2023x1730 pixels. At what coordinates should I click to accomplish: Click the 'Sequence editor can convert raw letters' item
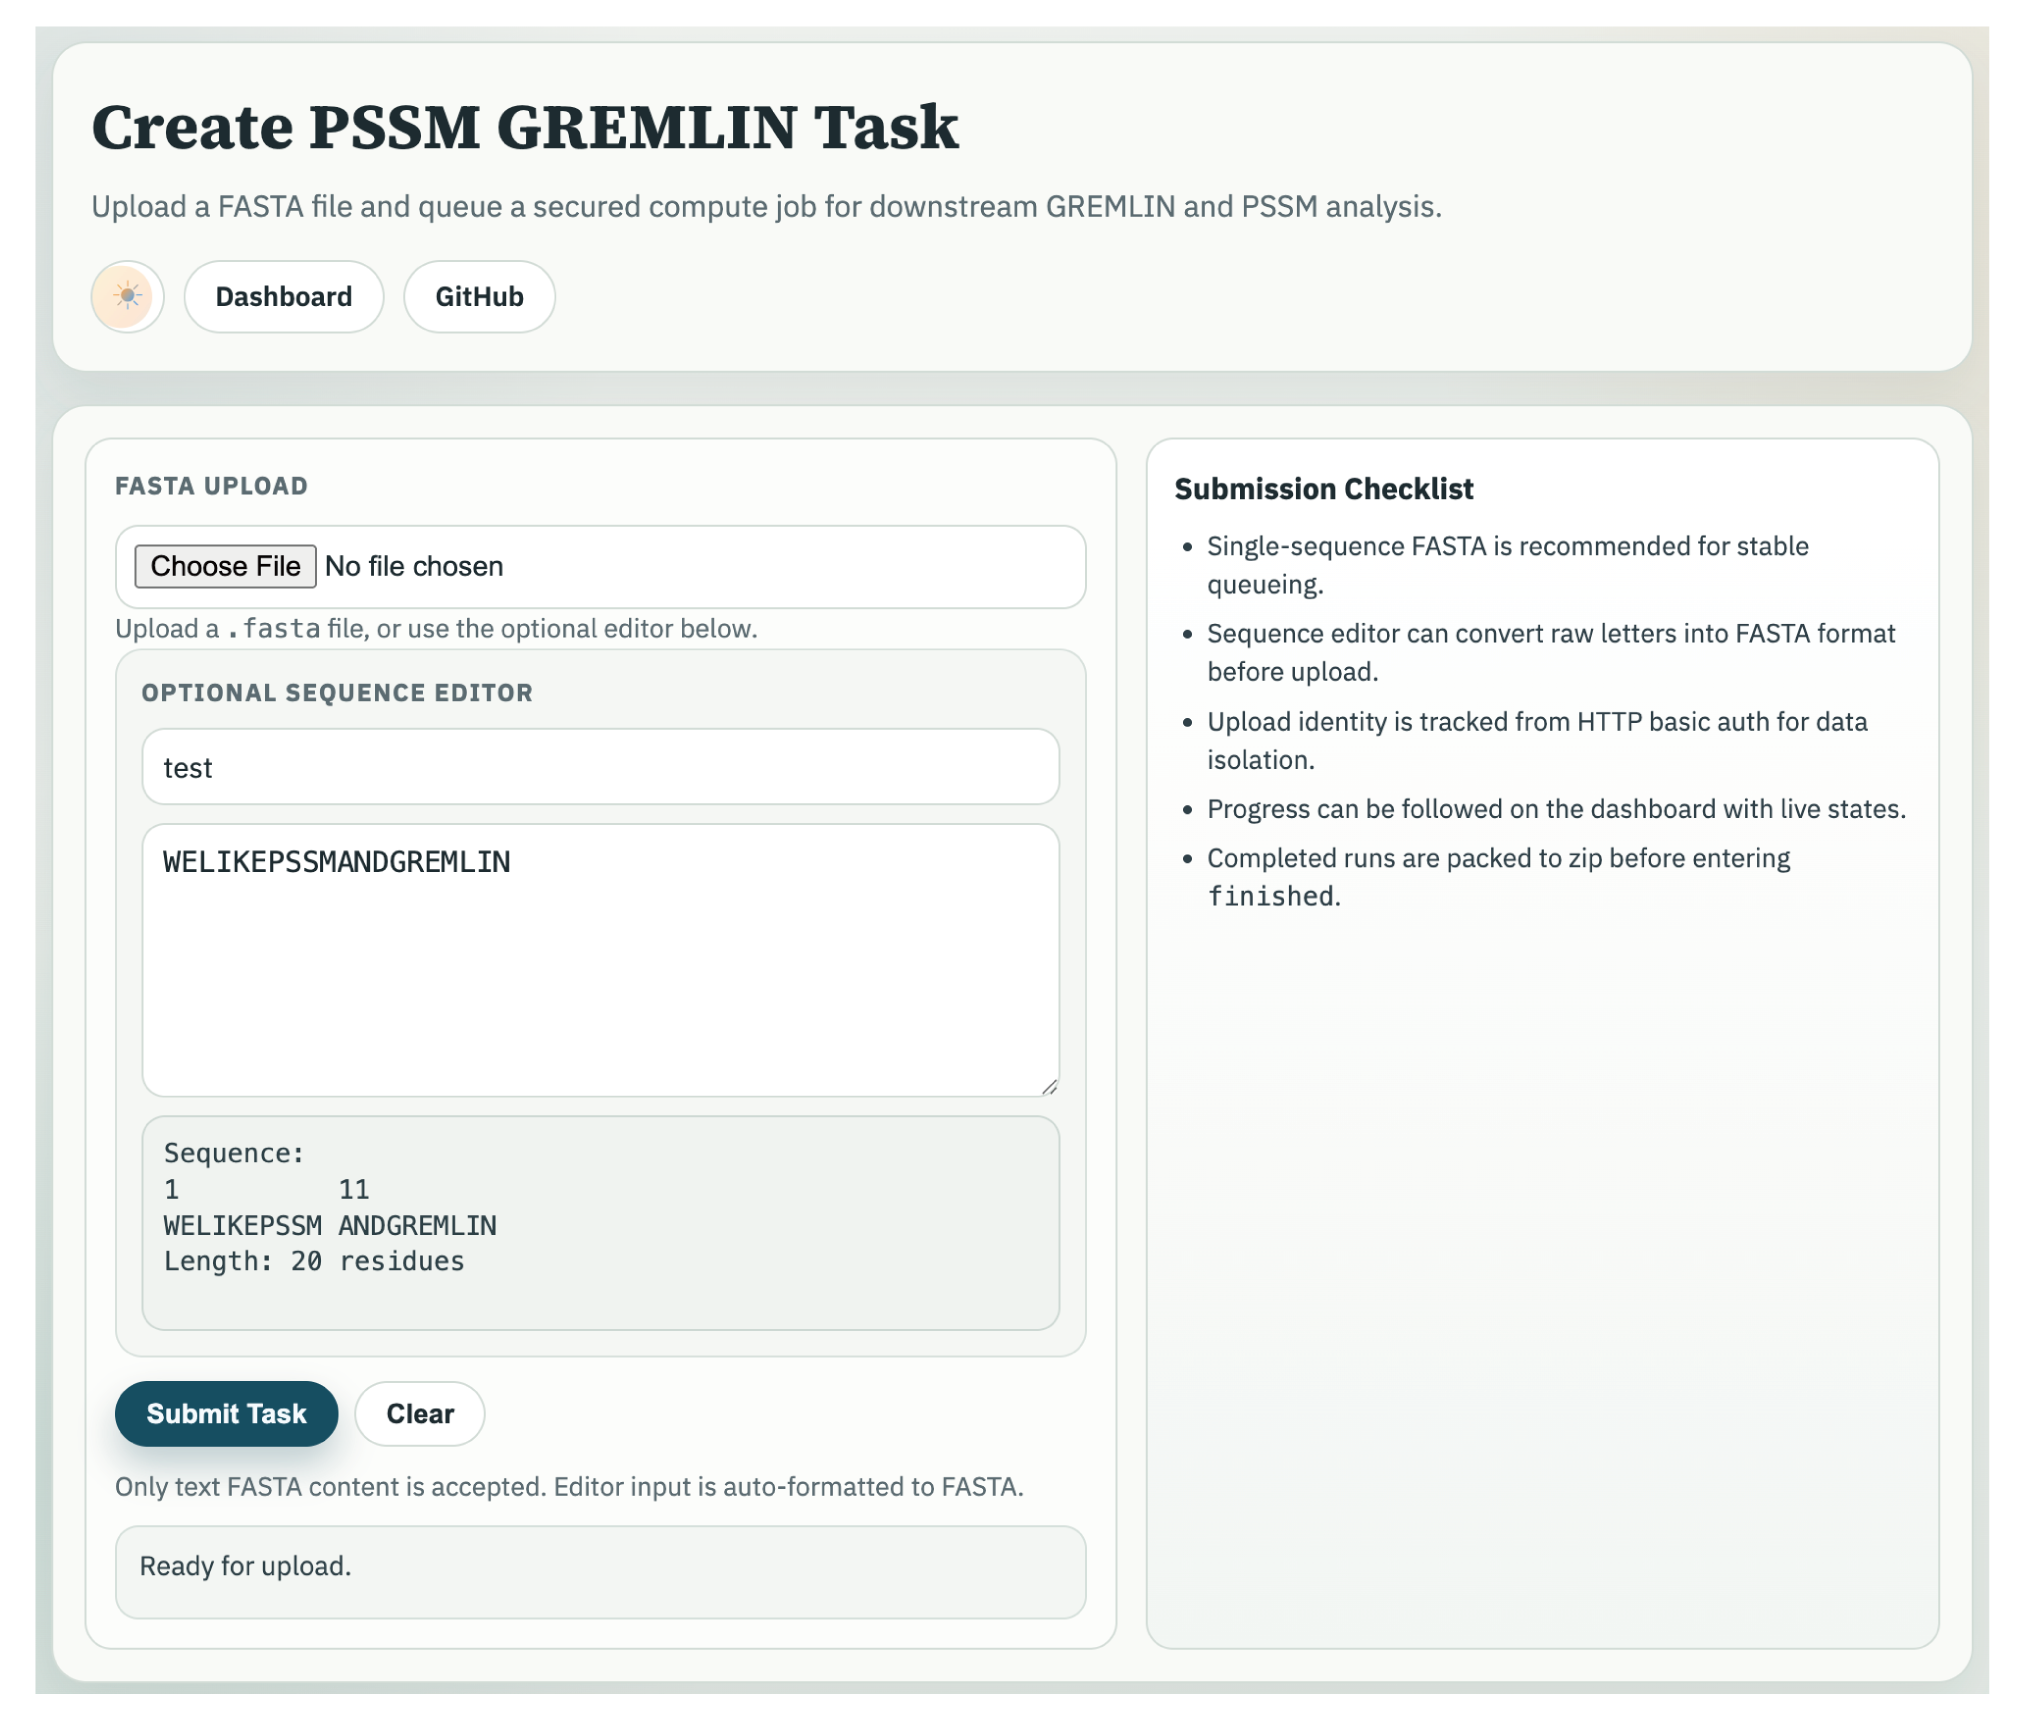click(x=1551, y=652)
